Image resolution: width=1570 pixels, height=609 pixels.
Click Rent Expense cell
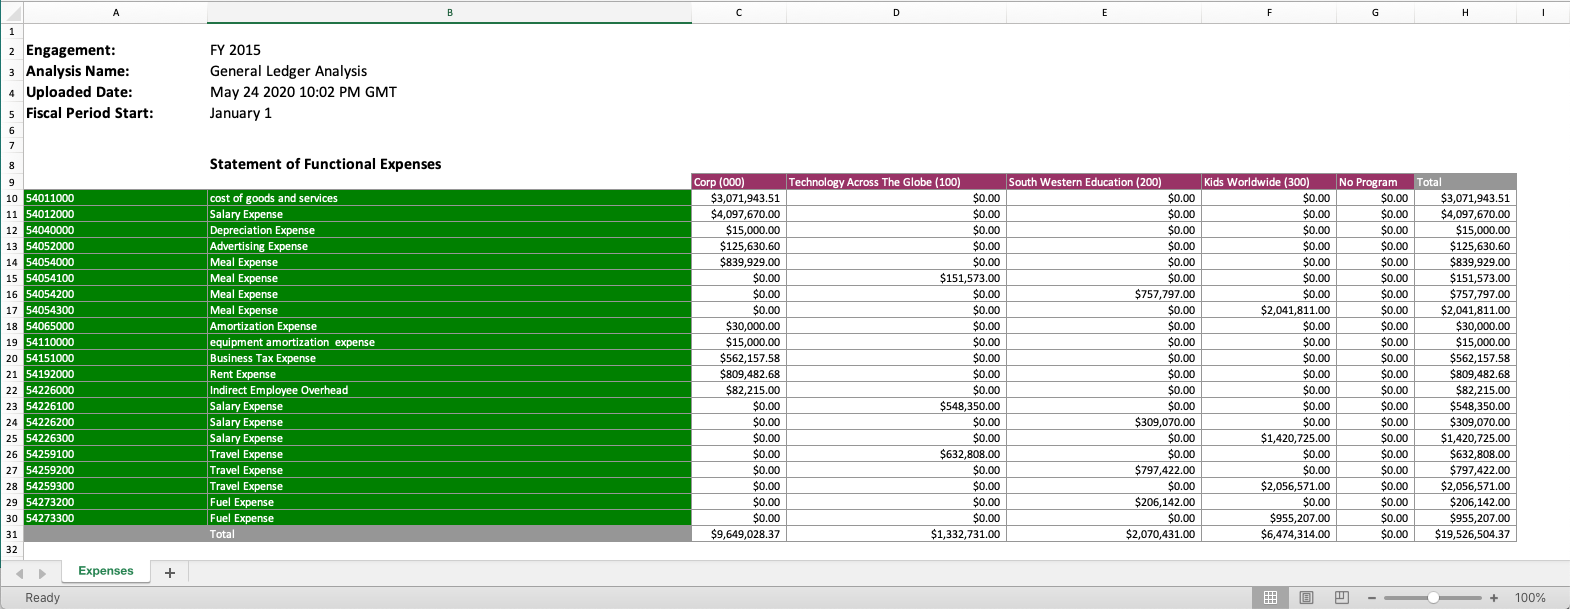pyautogui.click(x=450, y=374)
